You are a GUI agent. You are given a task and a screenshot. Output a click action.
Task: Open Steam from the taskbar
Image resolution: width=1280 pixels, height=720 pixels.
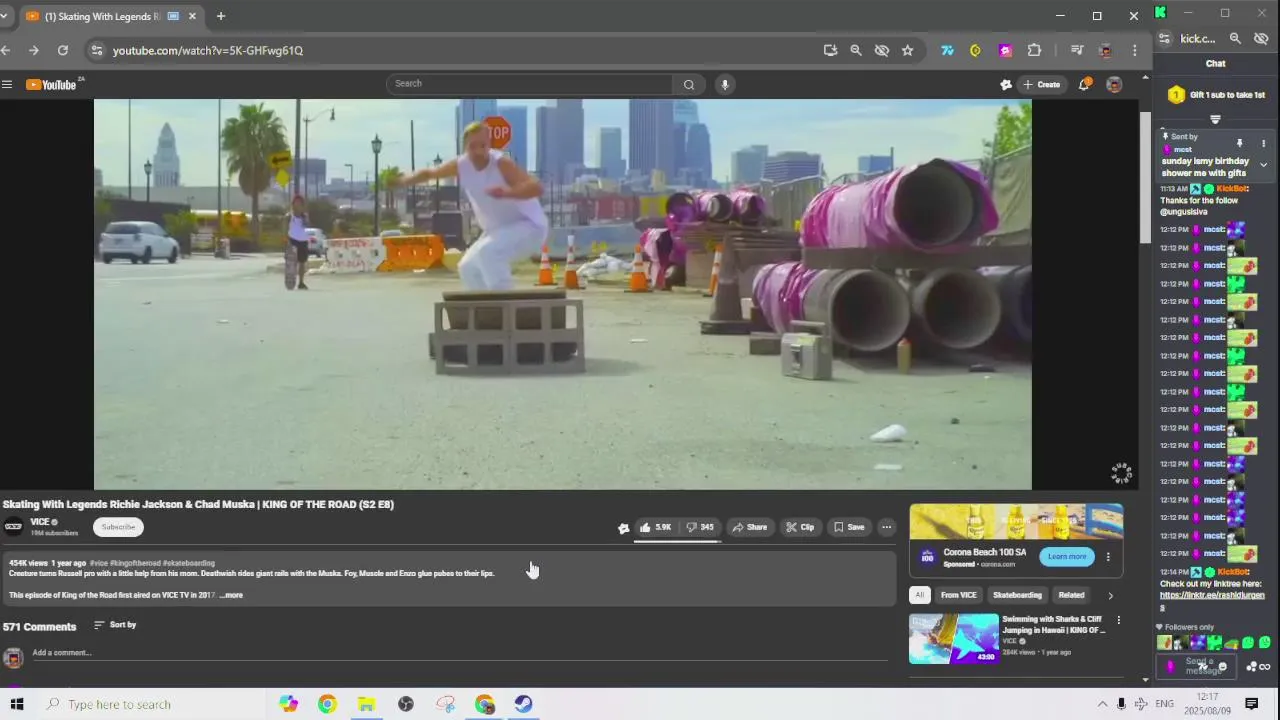(523, 704)
